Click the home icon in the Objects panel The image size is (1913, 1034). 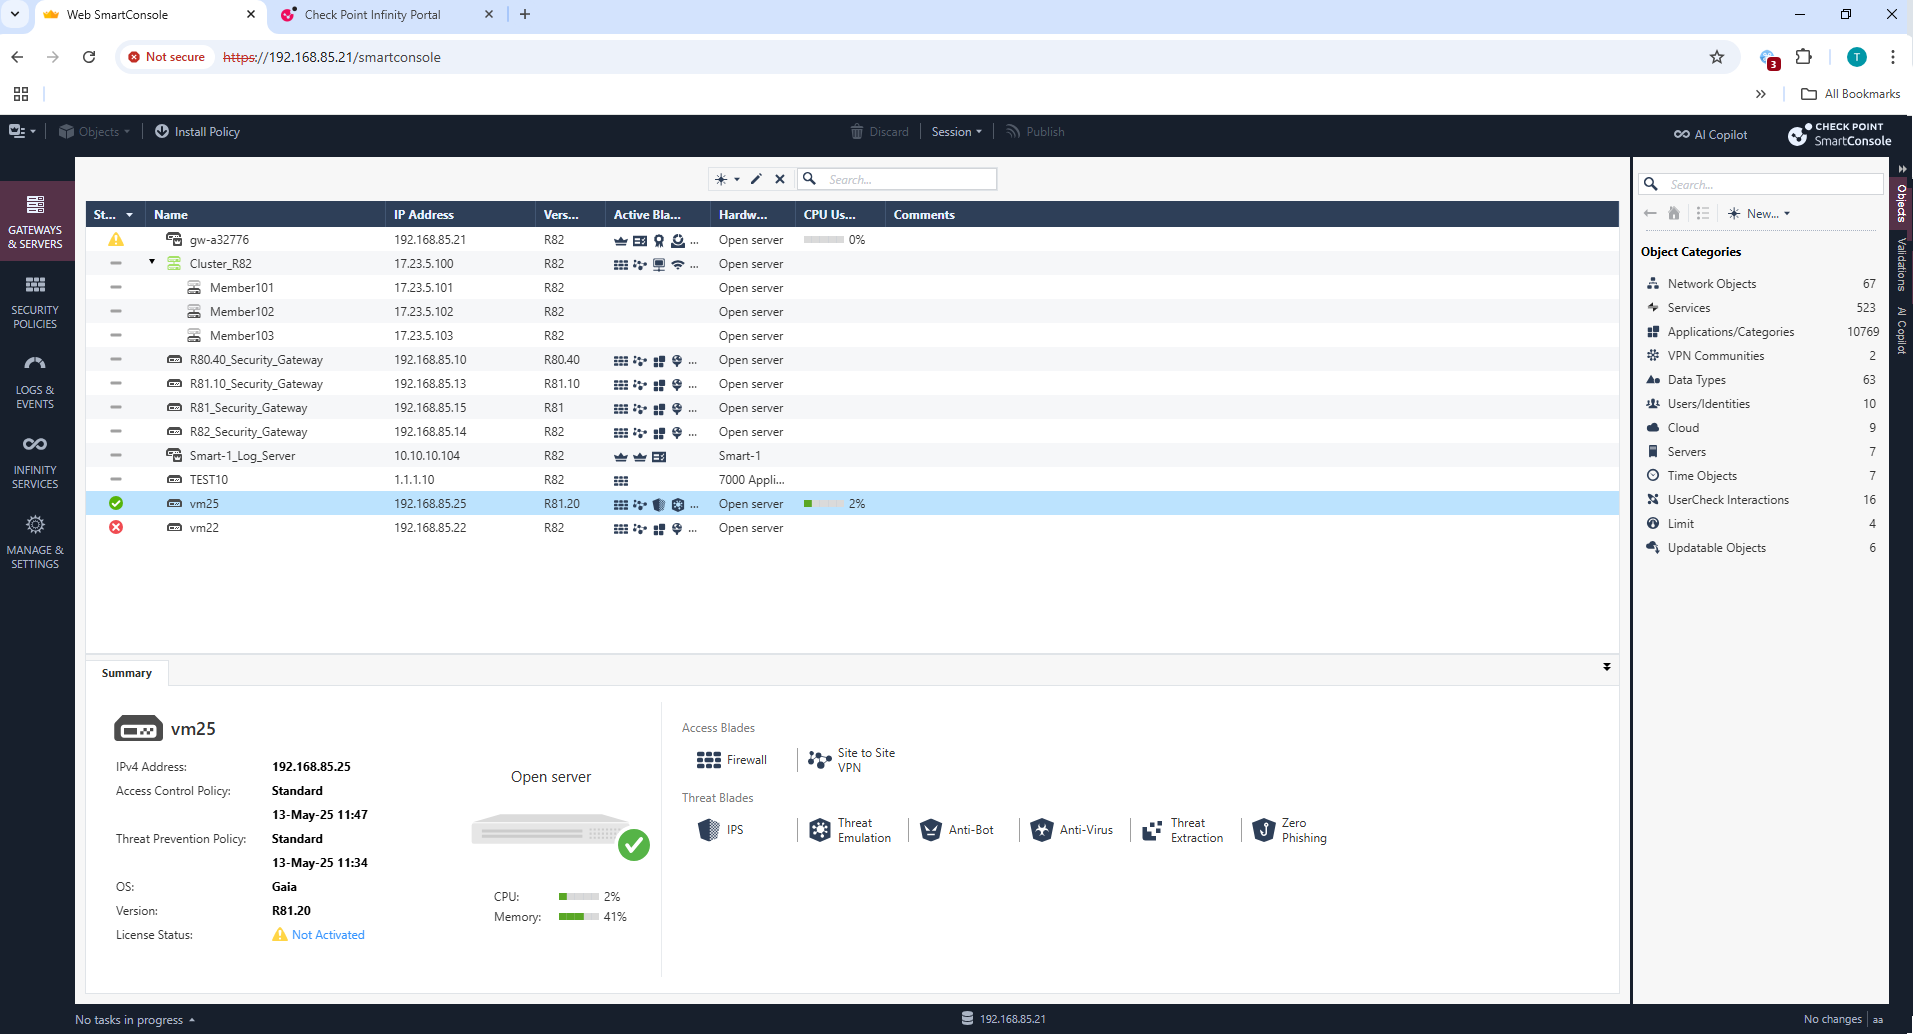pyautogui.click(x=1675, y=213)
